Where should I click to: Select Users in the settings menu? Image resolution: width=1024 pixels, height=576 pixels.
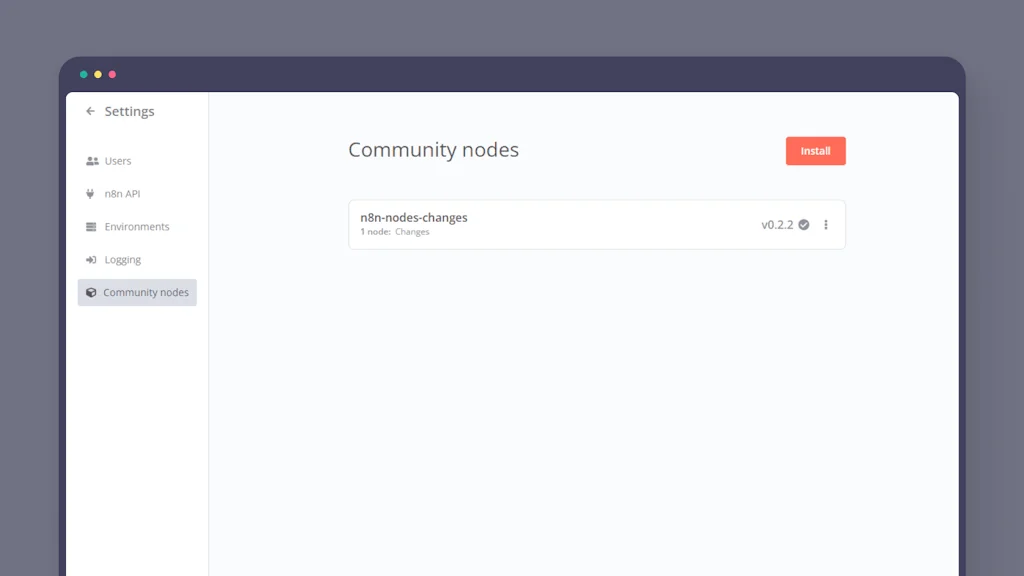[x=118, y=160]
